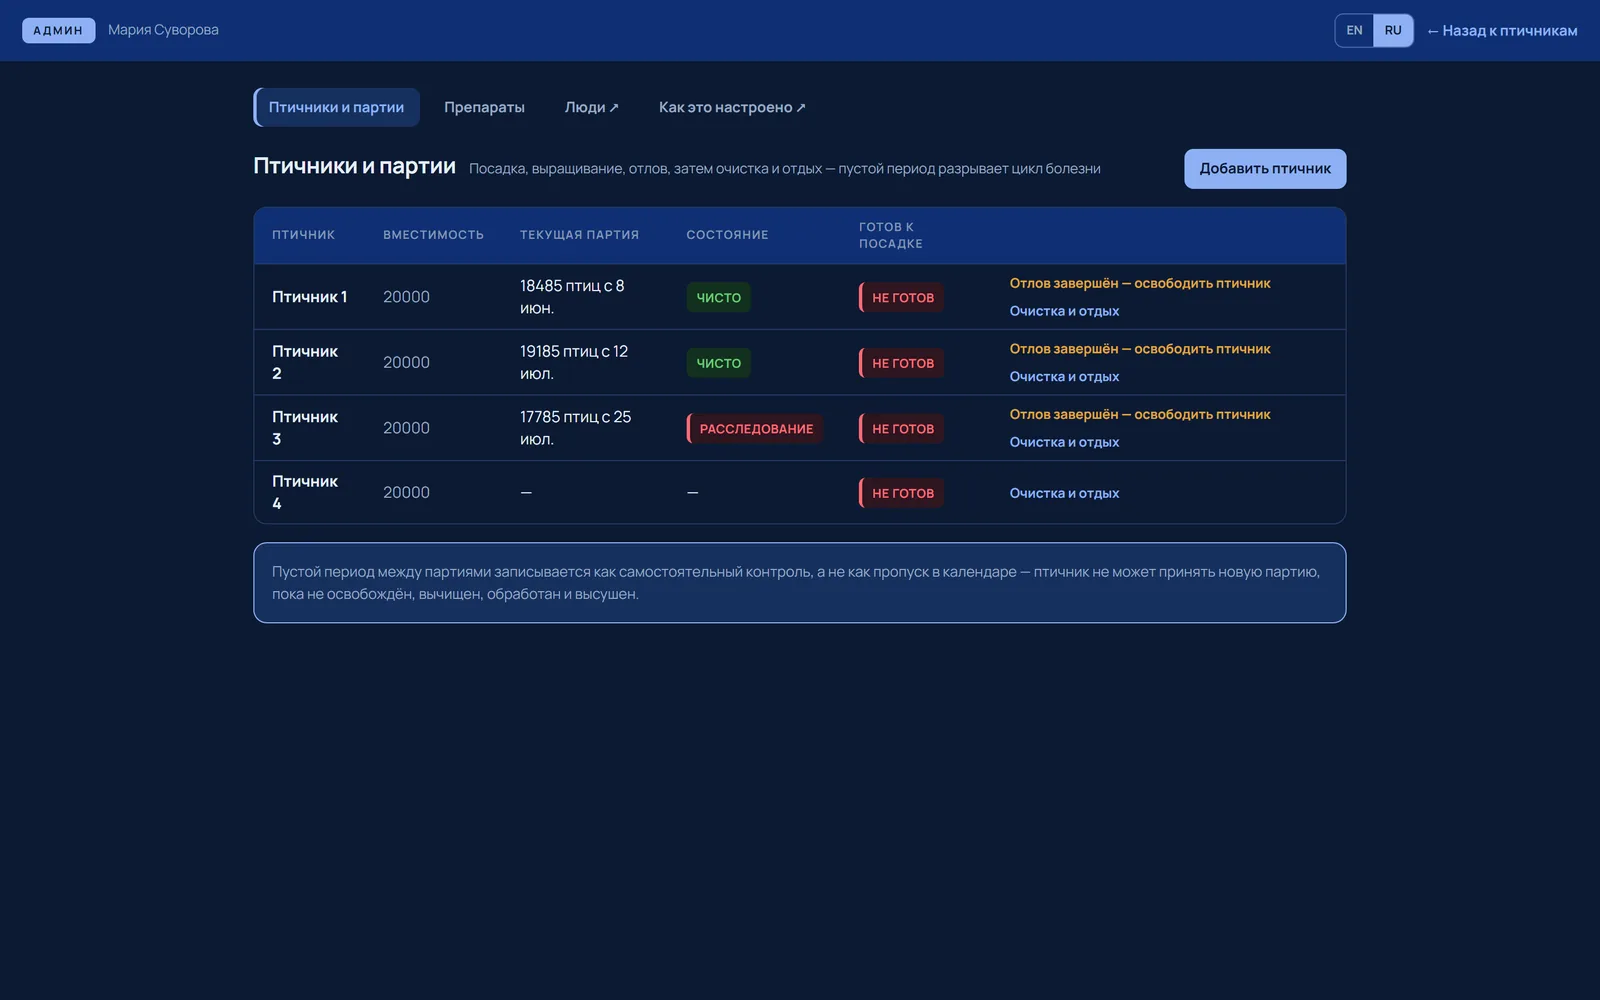Screen dimensions: 1600x1000
Task: Click 'Отлов завершён' link for Птичник 2
Action: coord(1140,349)
